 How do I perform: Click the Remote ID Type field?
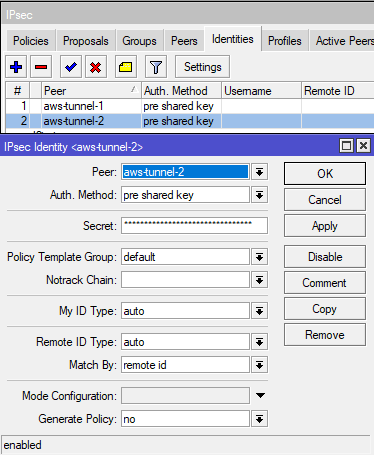point(185,342)
